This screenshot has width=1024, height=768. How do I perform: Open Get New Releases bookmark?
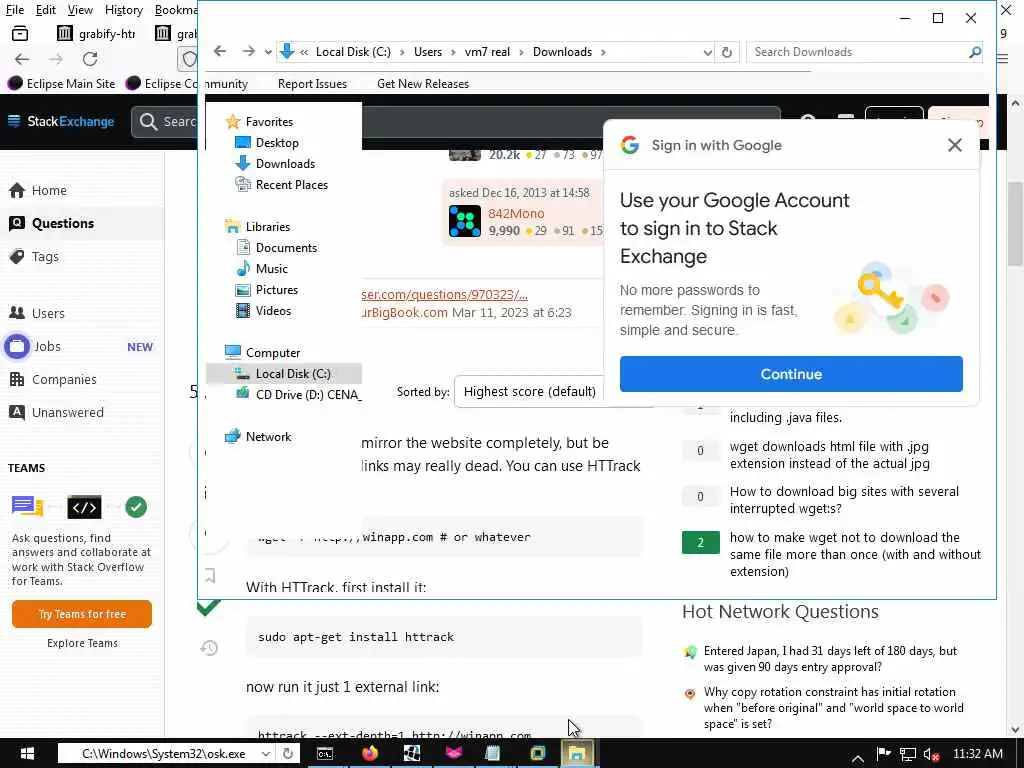coord(423,84)
